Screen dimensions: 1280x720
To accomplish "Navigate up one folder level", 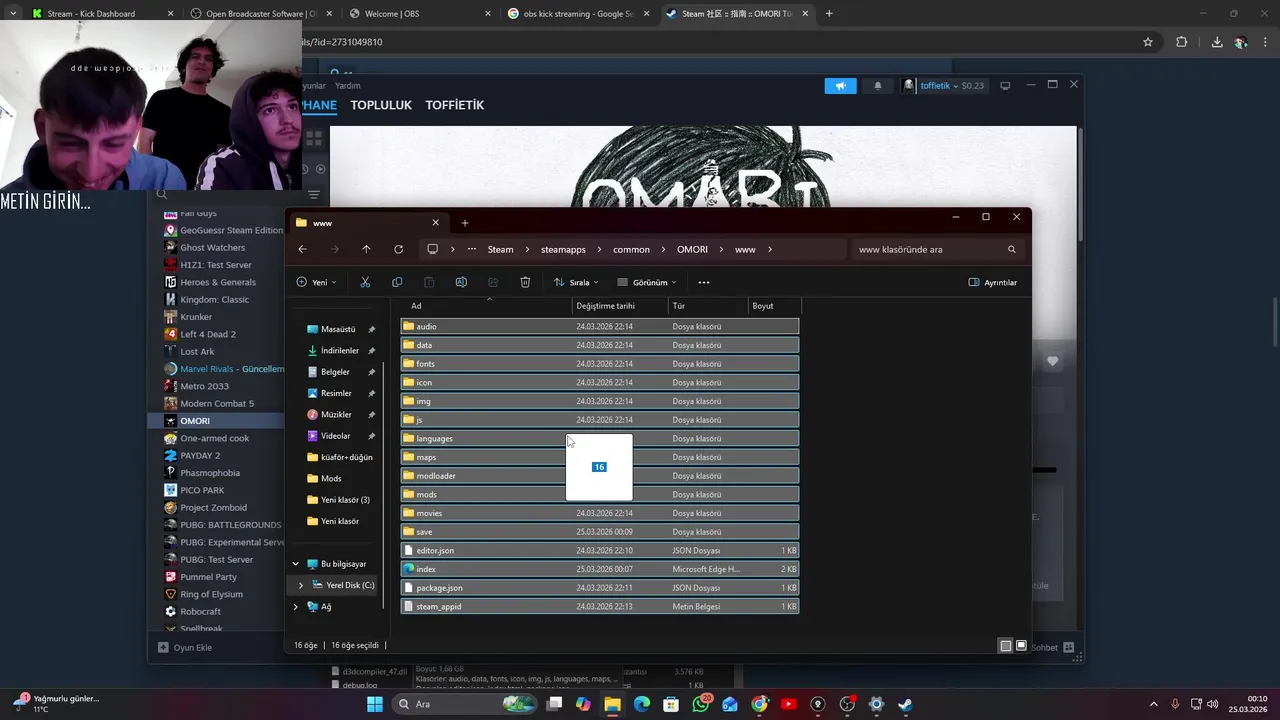I will 366,249.
